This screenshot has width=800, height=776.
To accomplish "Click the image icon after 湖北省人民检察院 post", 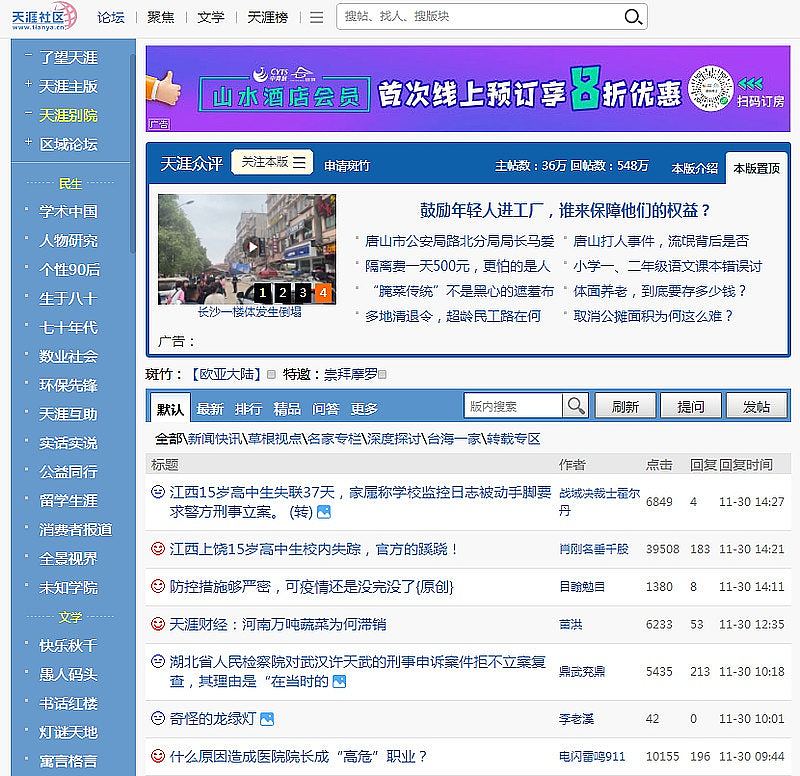I will pyautogui.click(x=339, y=681).
